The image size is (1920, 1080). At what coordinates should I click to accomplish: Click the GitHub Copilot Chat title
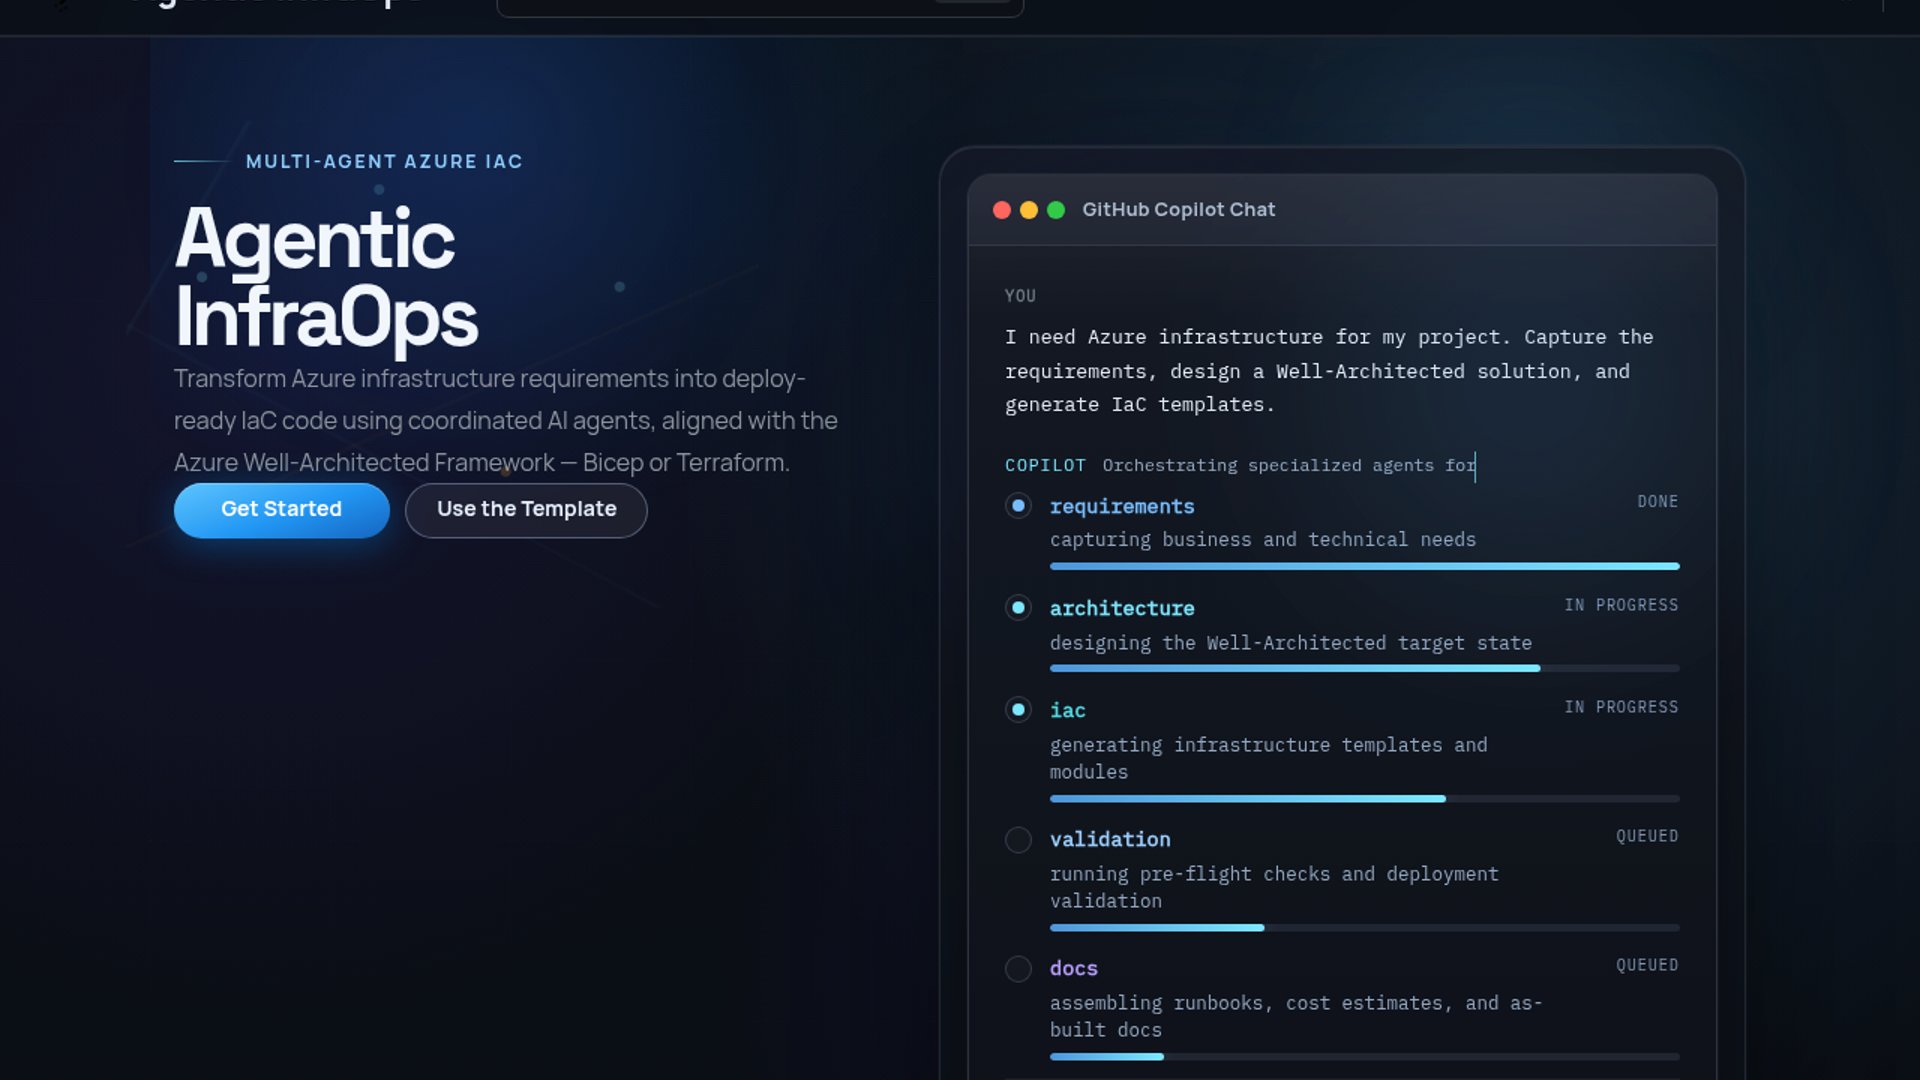[1178, 210]
